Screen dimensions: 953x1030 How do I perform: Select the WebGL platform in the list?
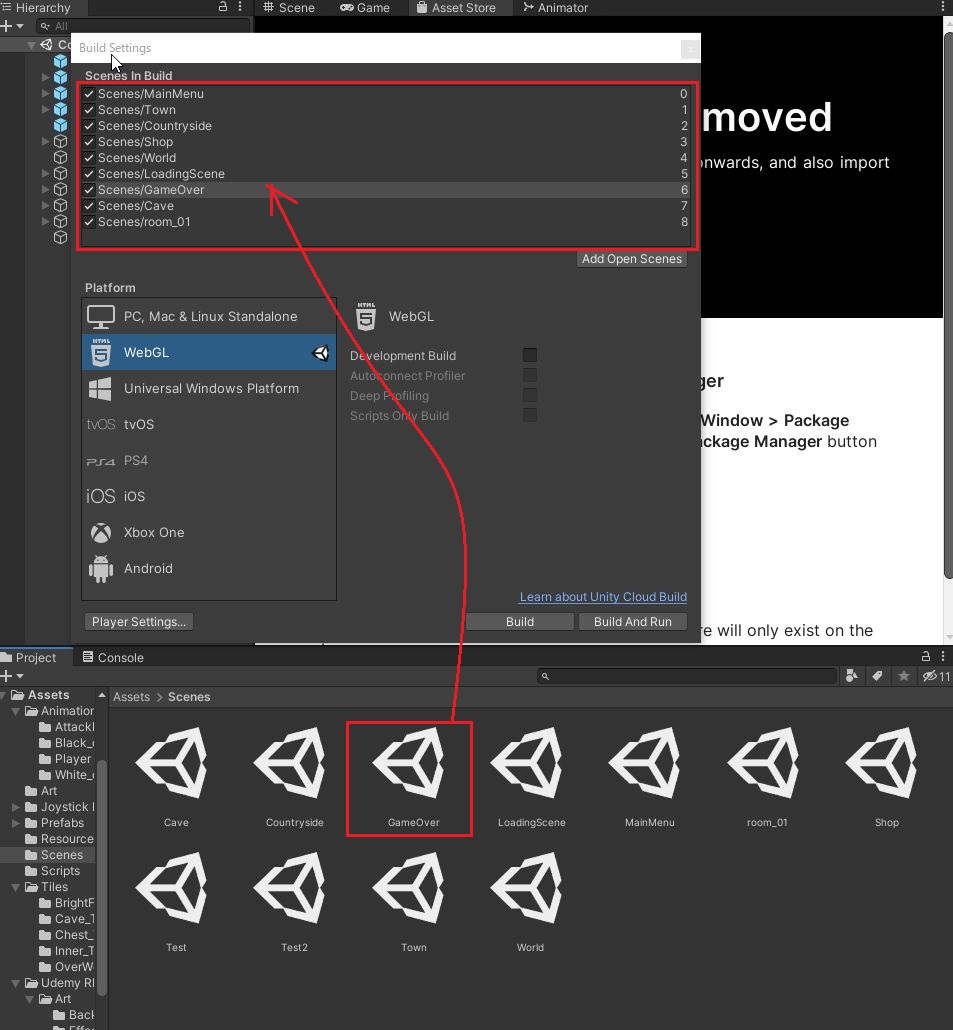click(209, 352)
